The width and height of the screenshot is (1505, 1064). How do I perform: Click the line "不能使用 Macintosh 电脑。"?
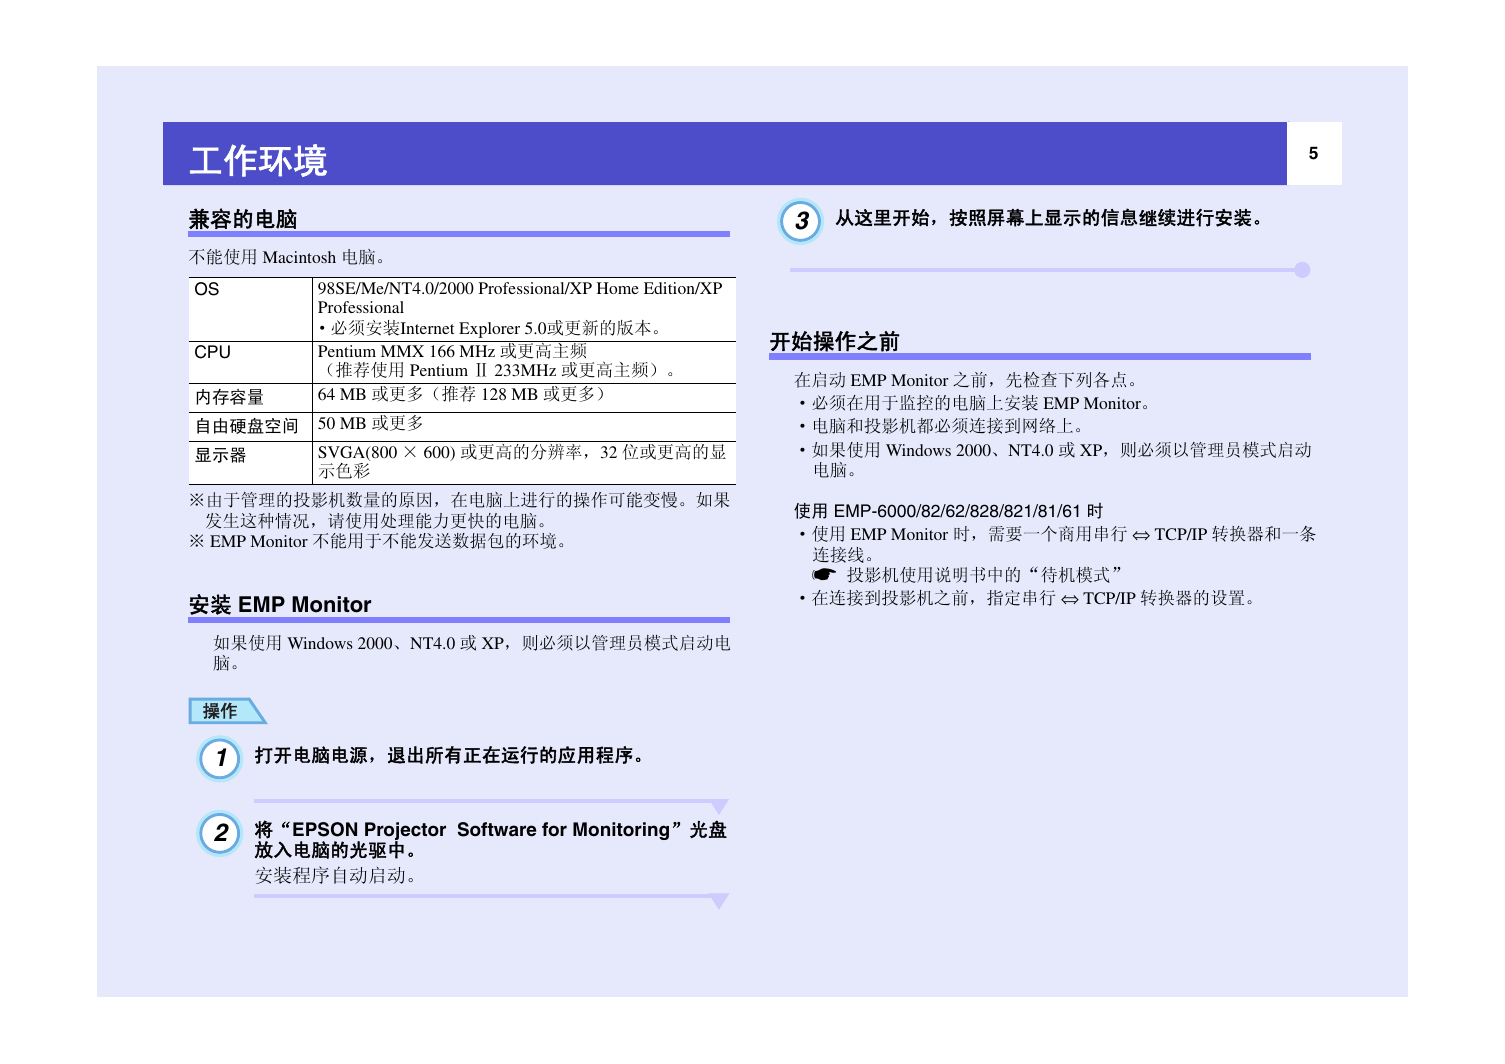tap(287, 257)
